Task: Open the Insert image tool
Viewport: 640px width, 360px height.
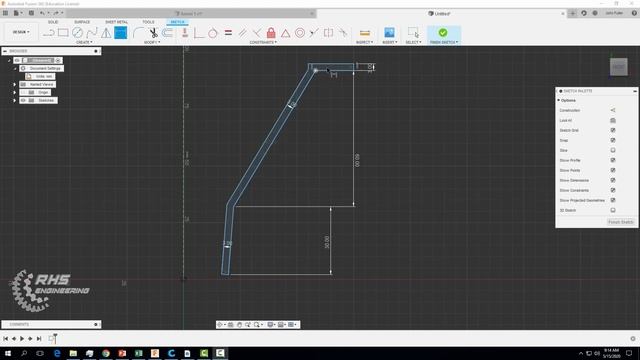Action: point(389,33)
